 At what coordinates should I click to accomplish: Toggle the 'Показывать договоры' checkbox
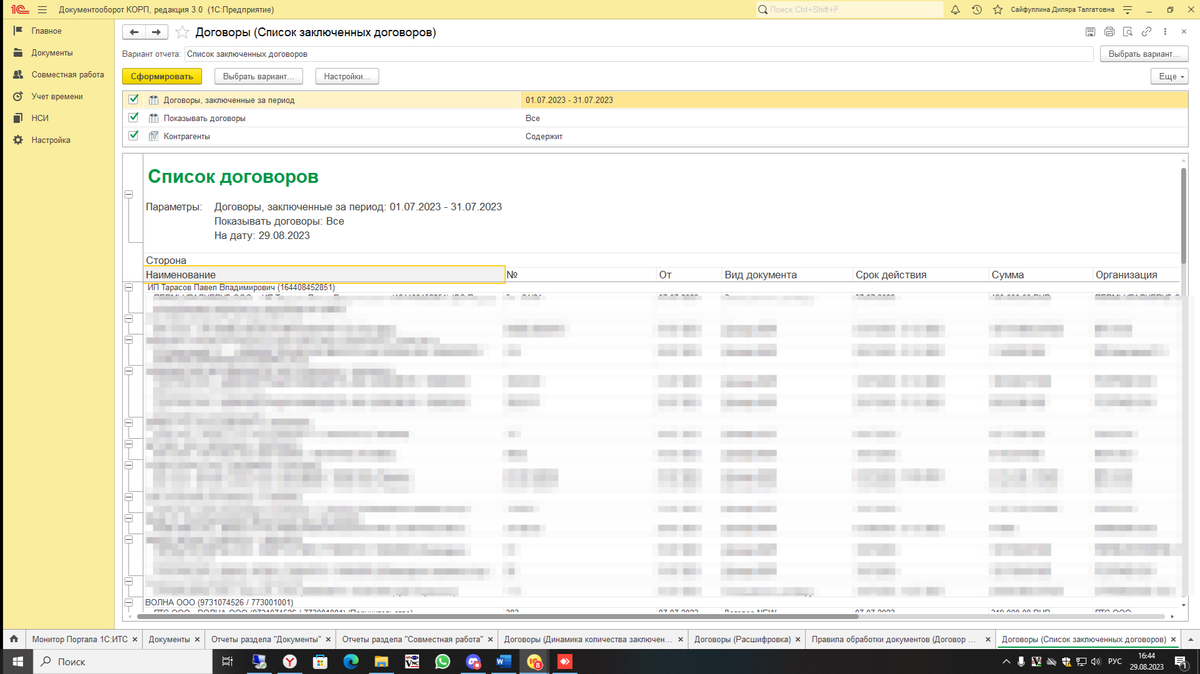click(x=134, y=117)
